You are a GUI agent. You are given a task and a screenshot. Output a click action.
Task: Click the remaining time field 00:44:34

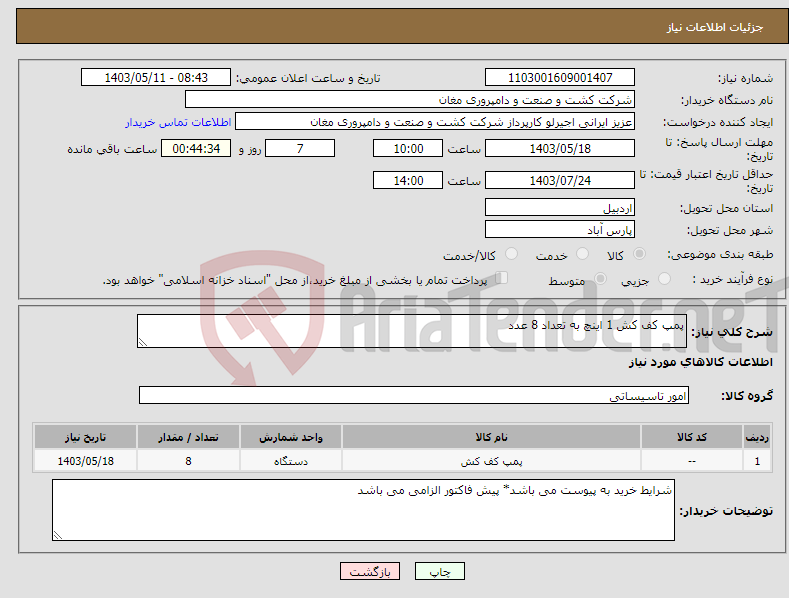coord(196,148)
